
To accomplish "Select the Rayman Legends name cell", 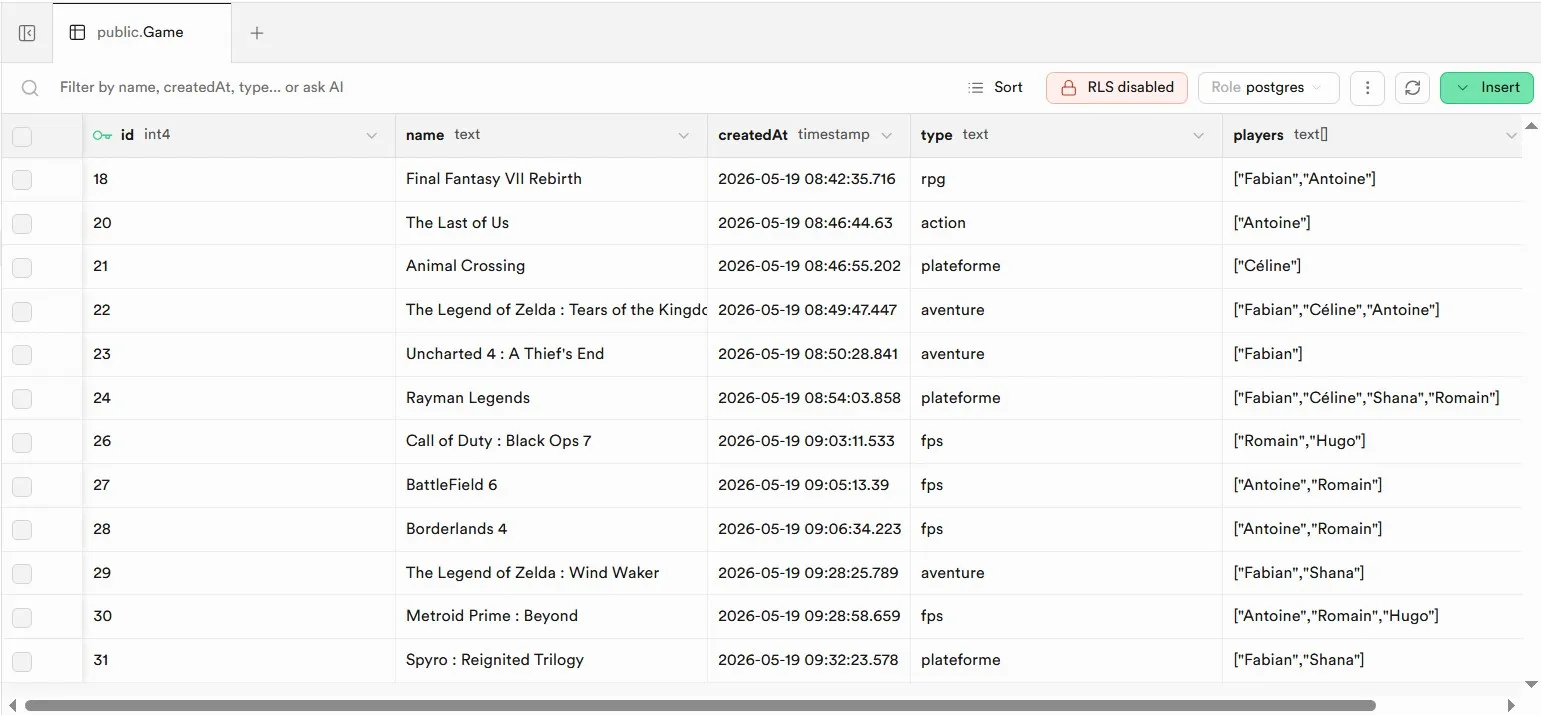I will click(x=551, y=398).
